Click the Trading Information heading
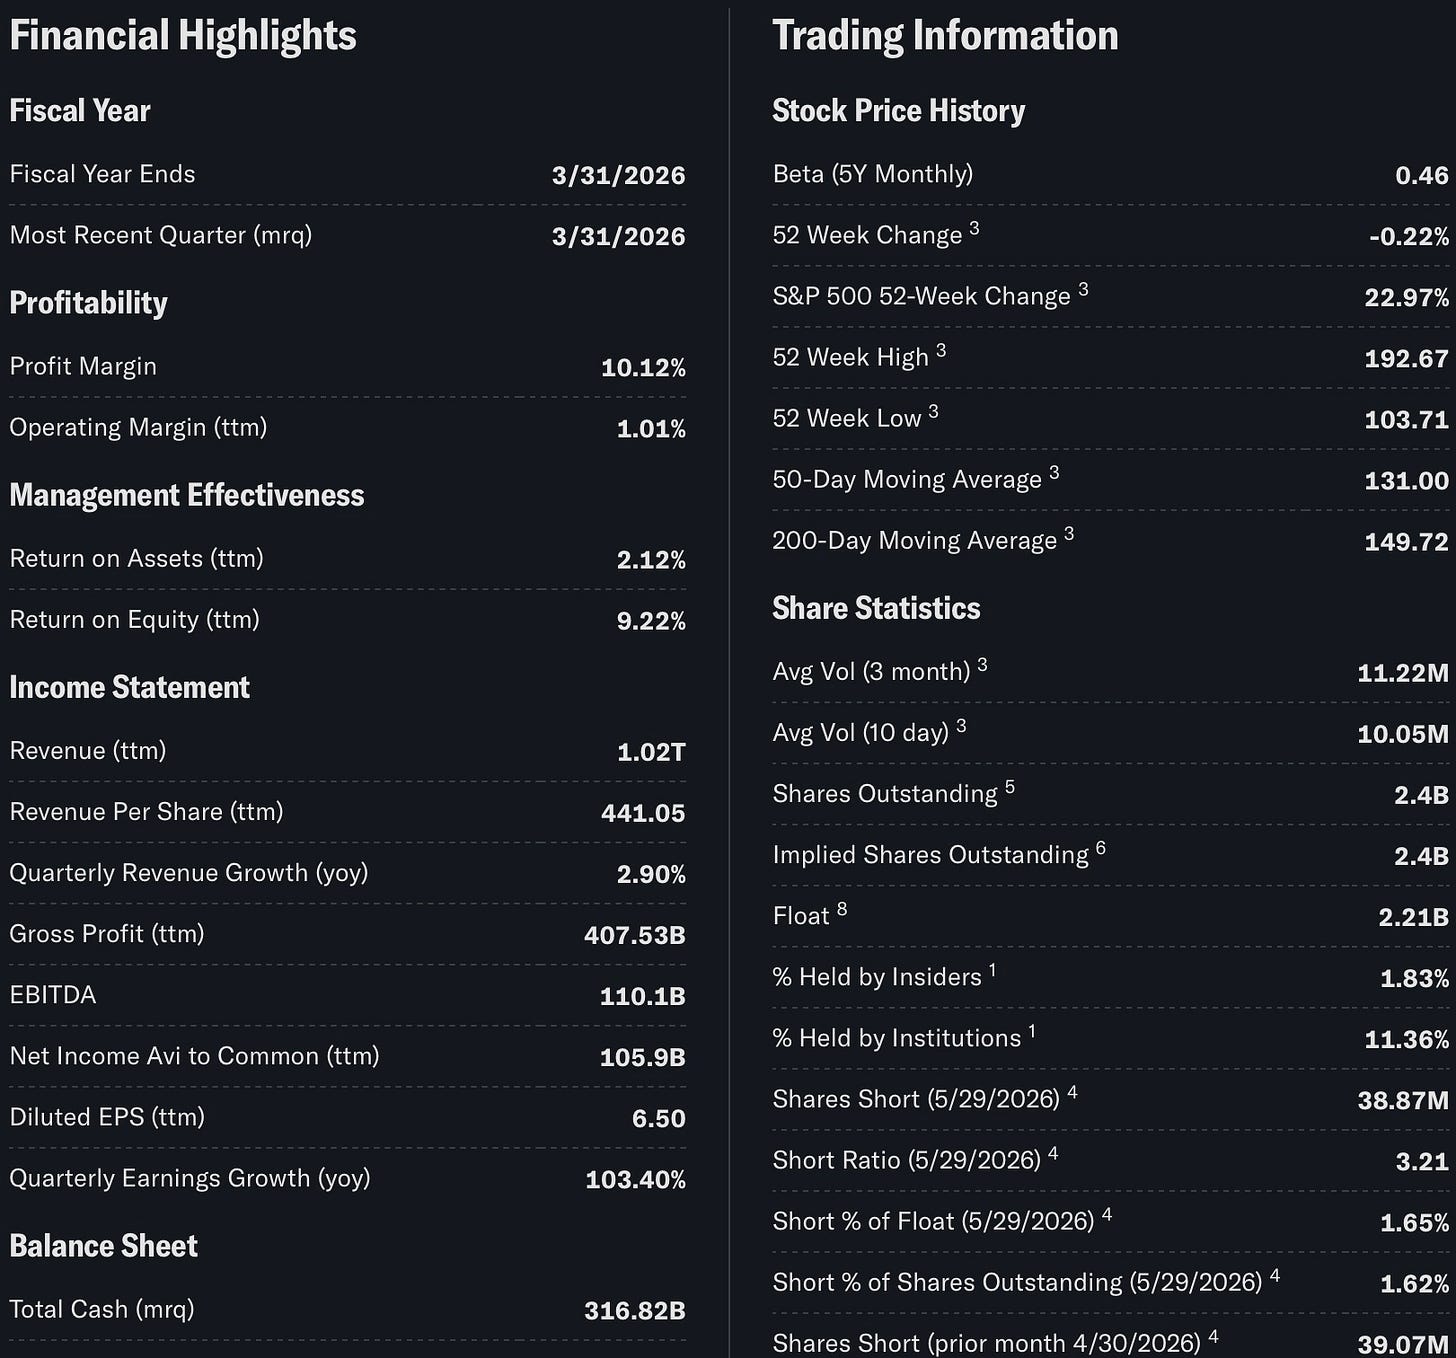Viewport: 1456px width, 1358px height. 945,36
